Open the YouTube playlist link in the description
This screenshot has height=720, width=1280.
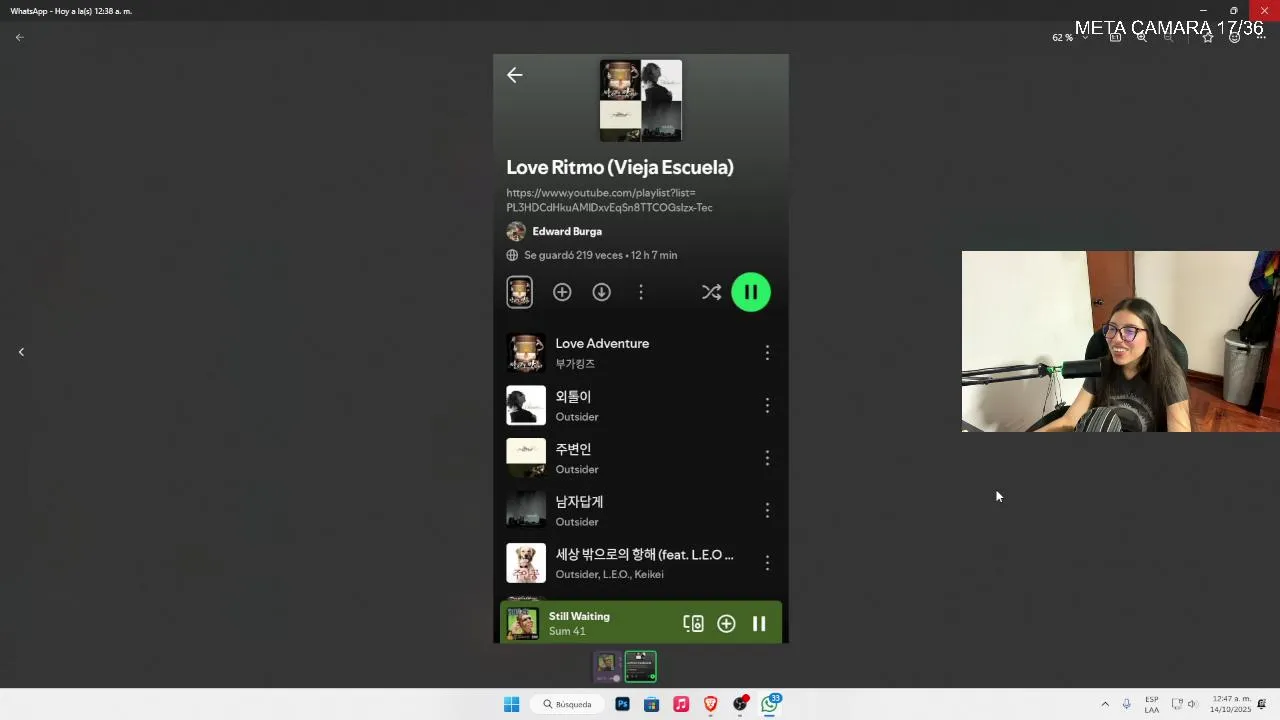[x=609, y=200]
